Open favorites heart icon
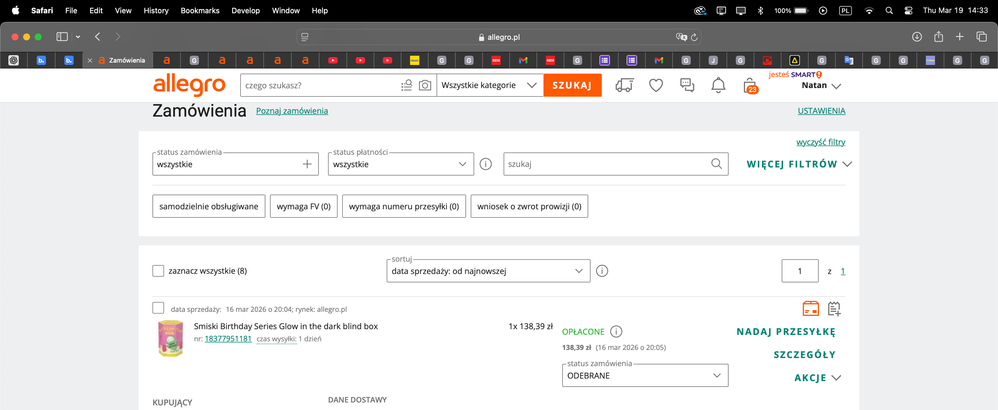This screenshot has height=410, width=998. tap(656, 86)
